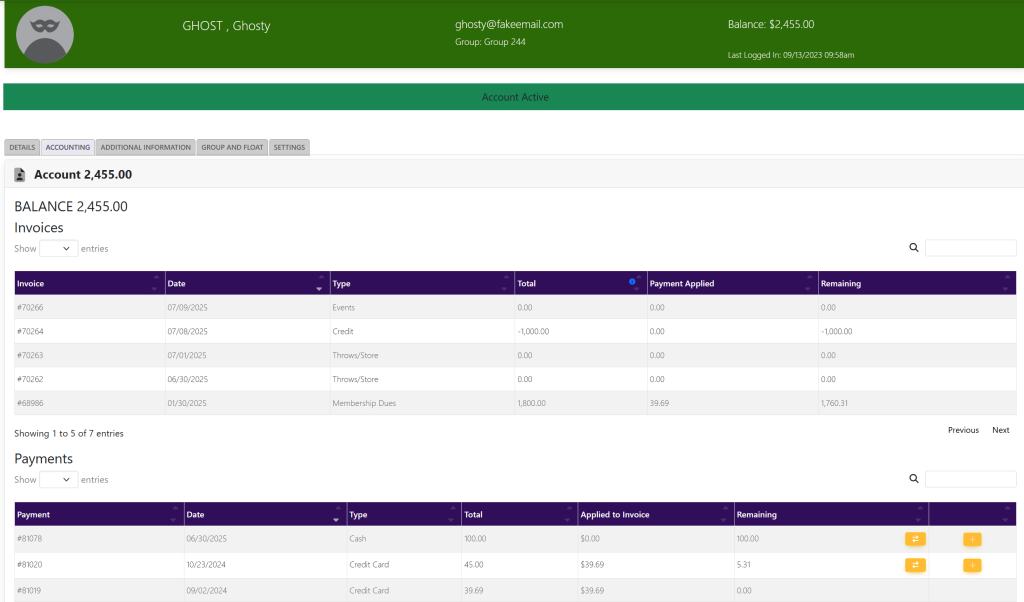Click the blue info icon in Total column
This screenshot has height=602, width=1024.
pyautogui.click(x=632, y=282)
